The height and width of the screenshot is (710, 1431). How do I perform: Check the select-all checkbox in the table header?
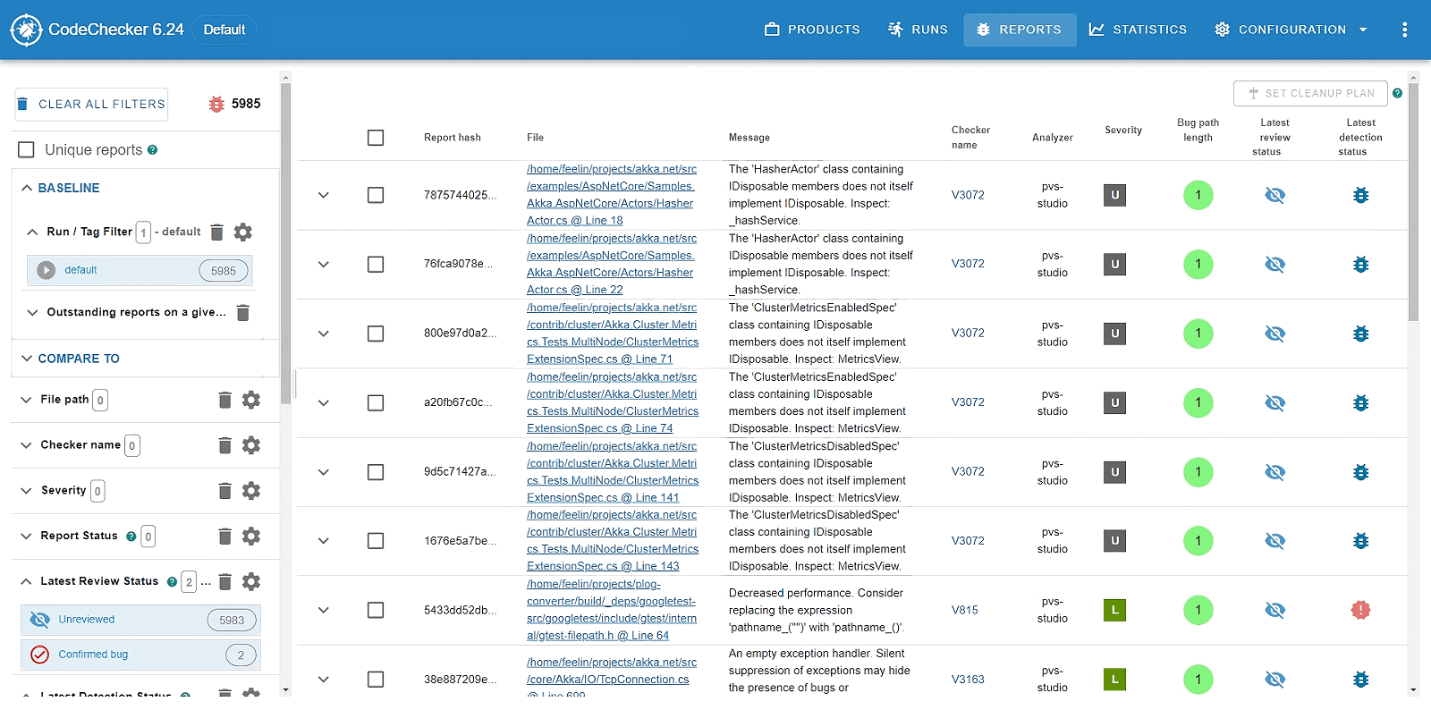pyautogui.click(x=376, y=137)
